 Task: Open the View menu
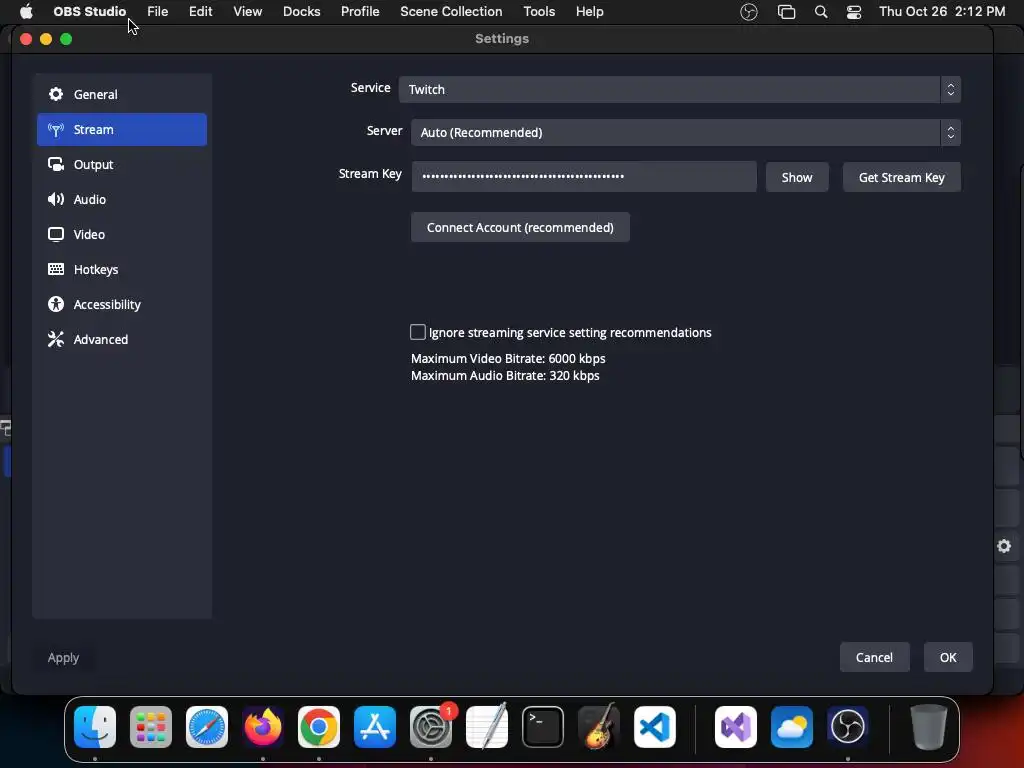(248, 11)
